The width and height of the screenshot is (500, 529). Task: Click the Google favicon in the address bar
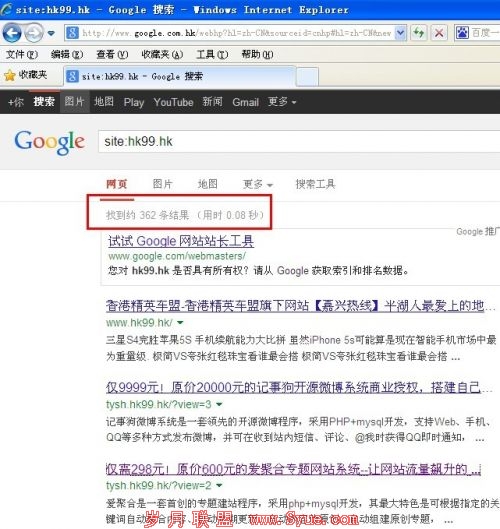(x=72, y=33)
